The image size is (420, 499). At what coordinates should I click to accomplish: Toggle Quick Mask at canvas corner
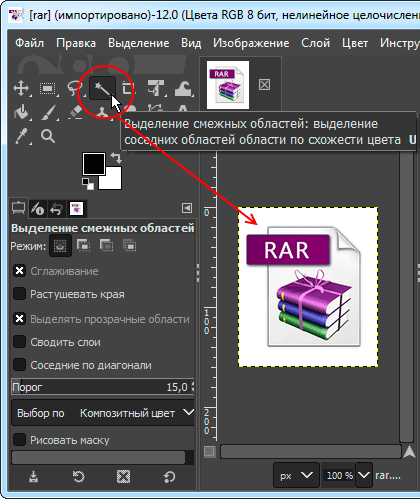point(210,452)
